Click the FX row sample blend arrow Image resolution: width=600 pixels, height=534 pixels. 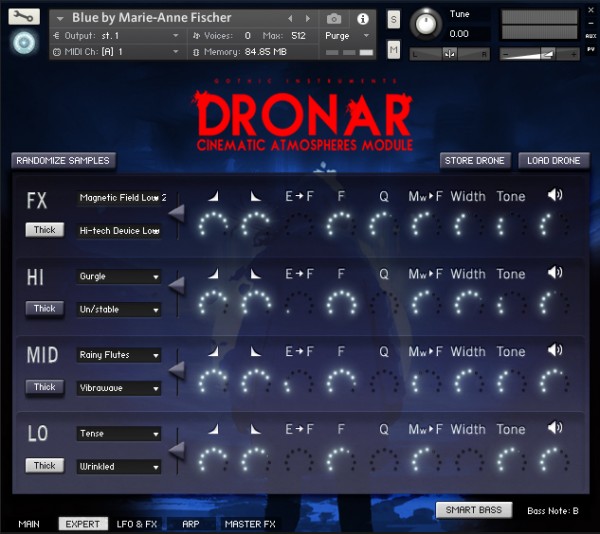coord(177,213)
